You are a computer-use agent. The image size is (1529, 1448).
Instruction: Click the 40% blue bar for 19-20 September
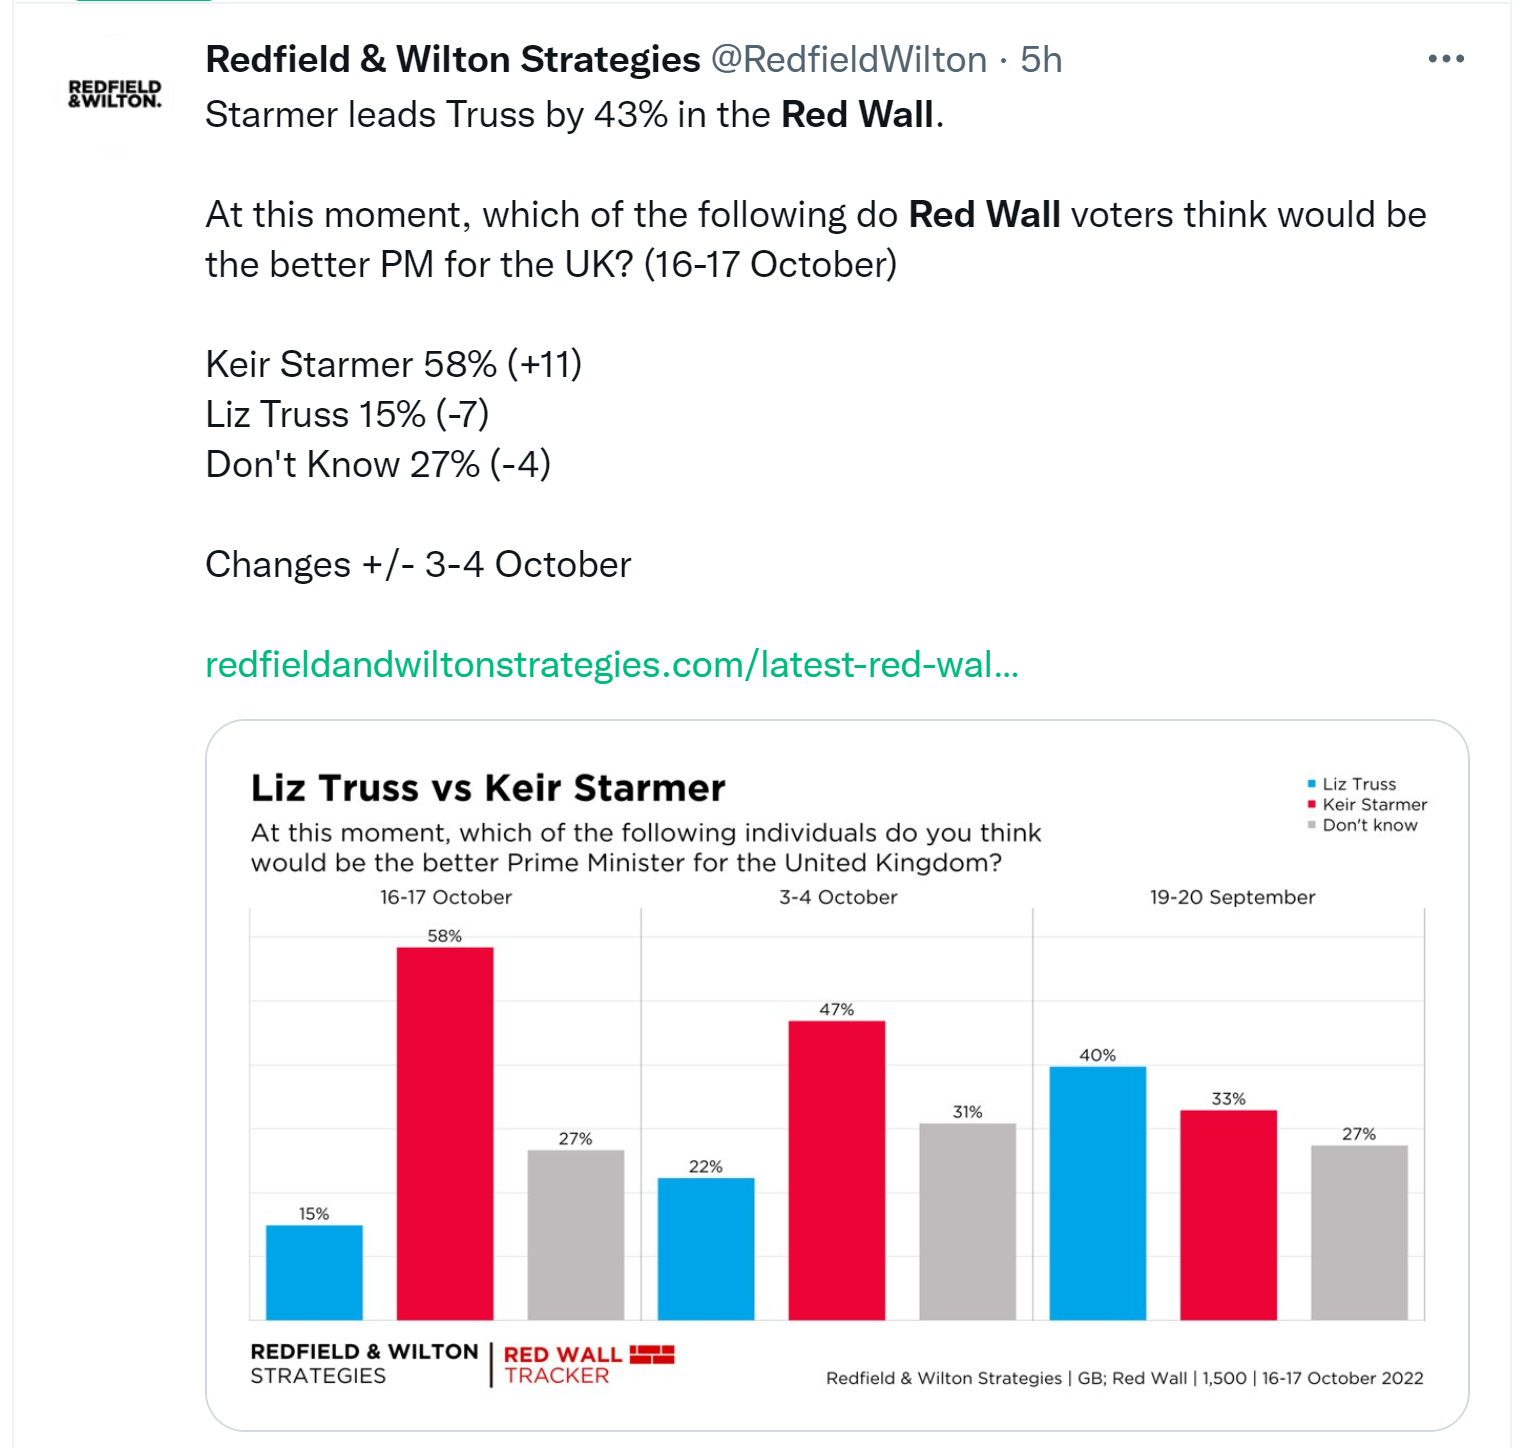tap(1098, 1193)
